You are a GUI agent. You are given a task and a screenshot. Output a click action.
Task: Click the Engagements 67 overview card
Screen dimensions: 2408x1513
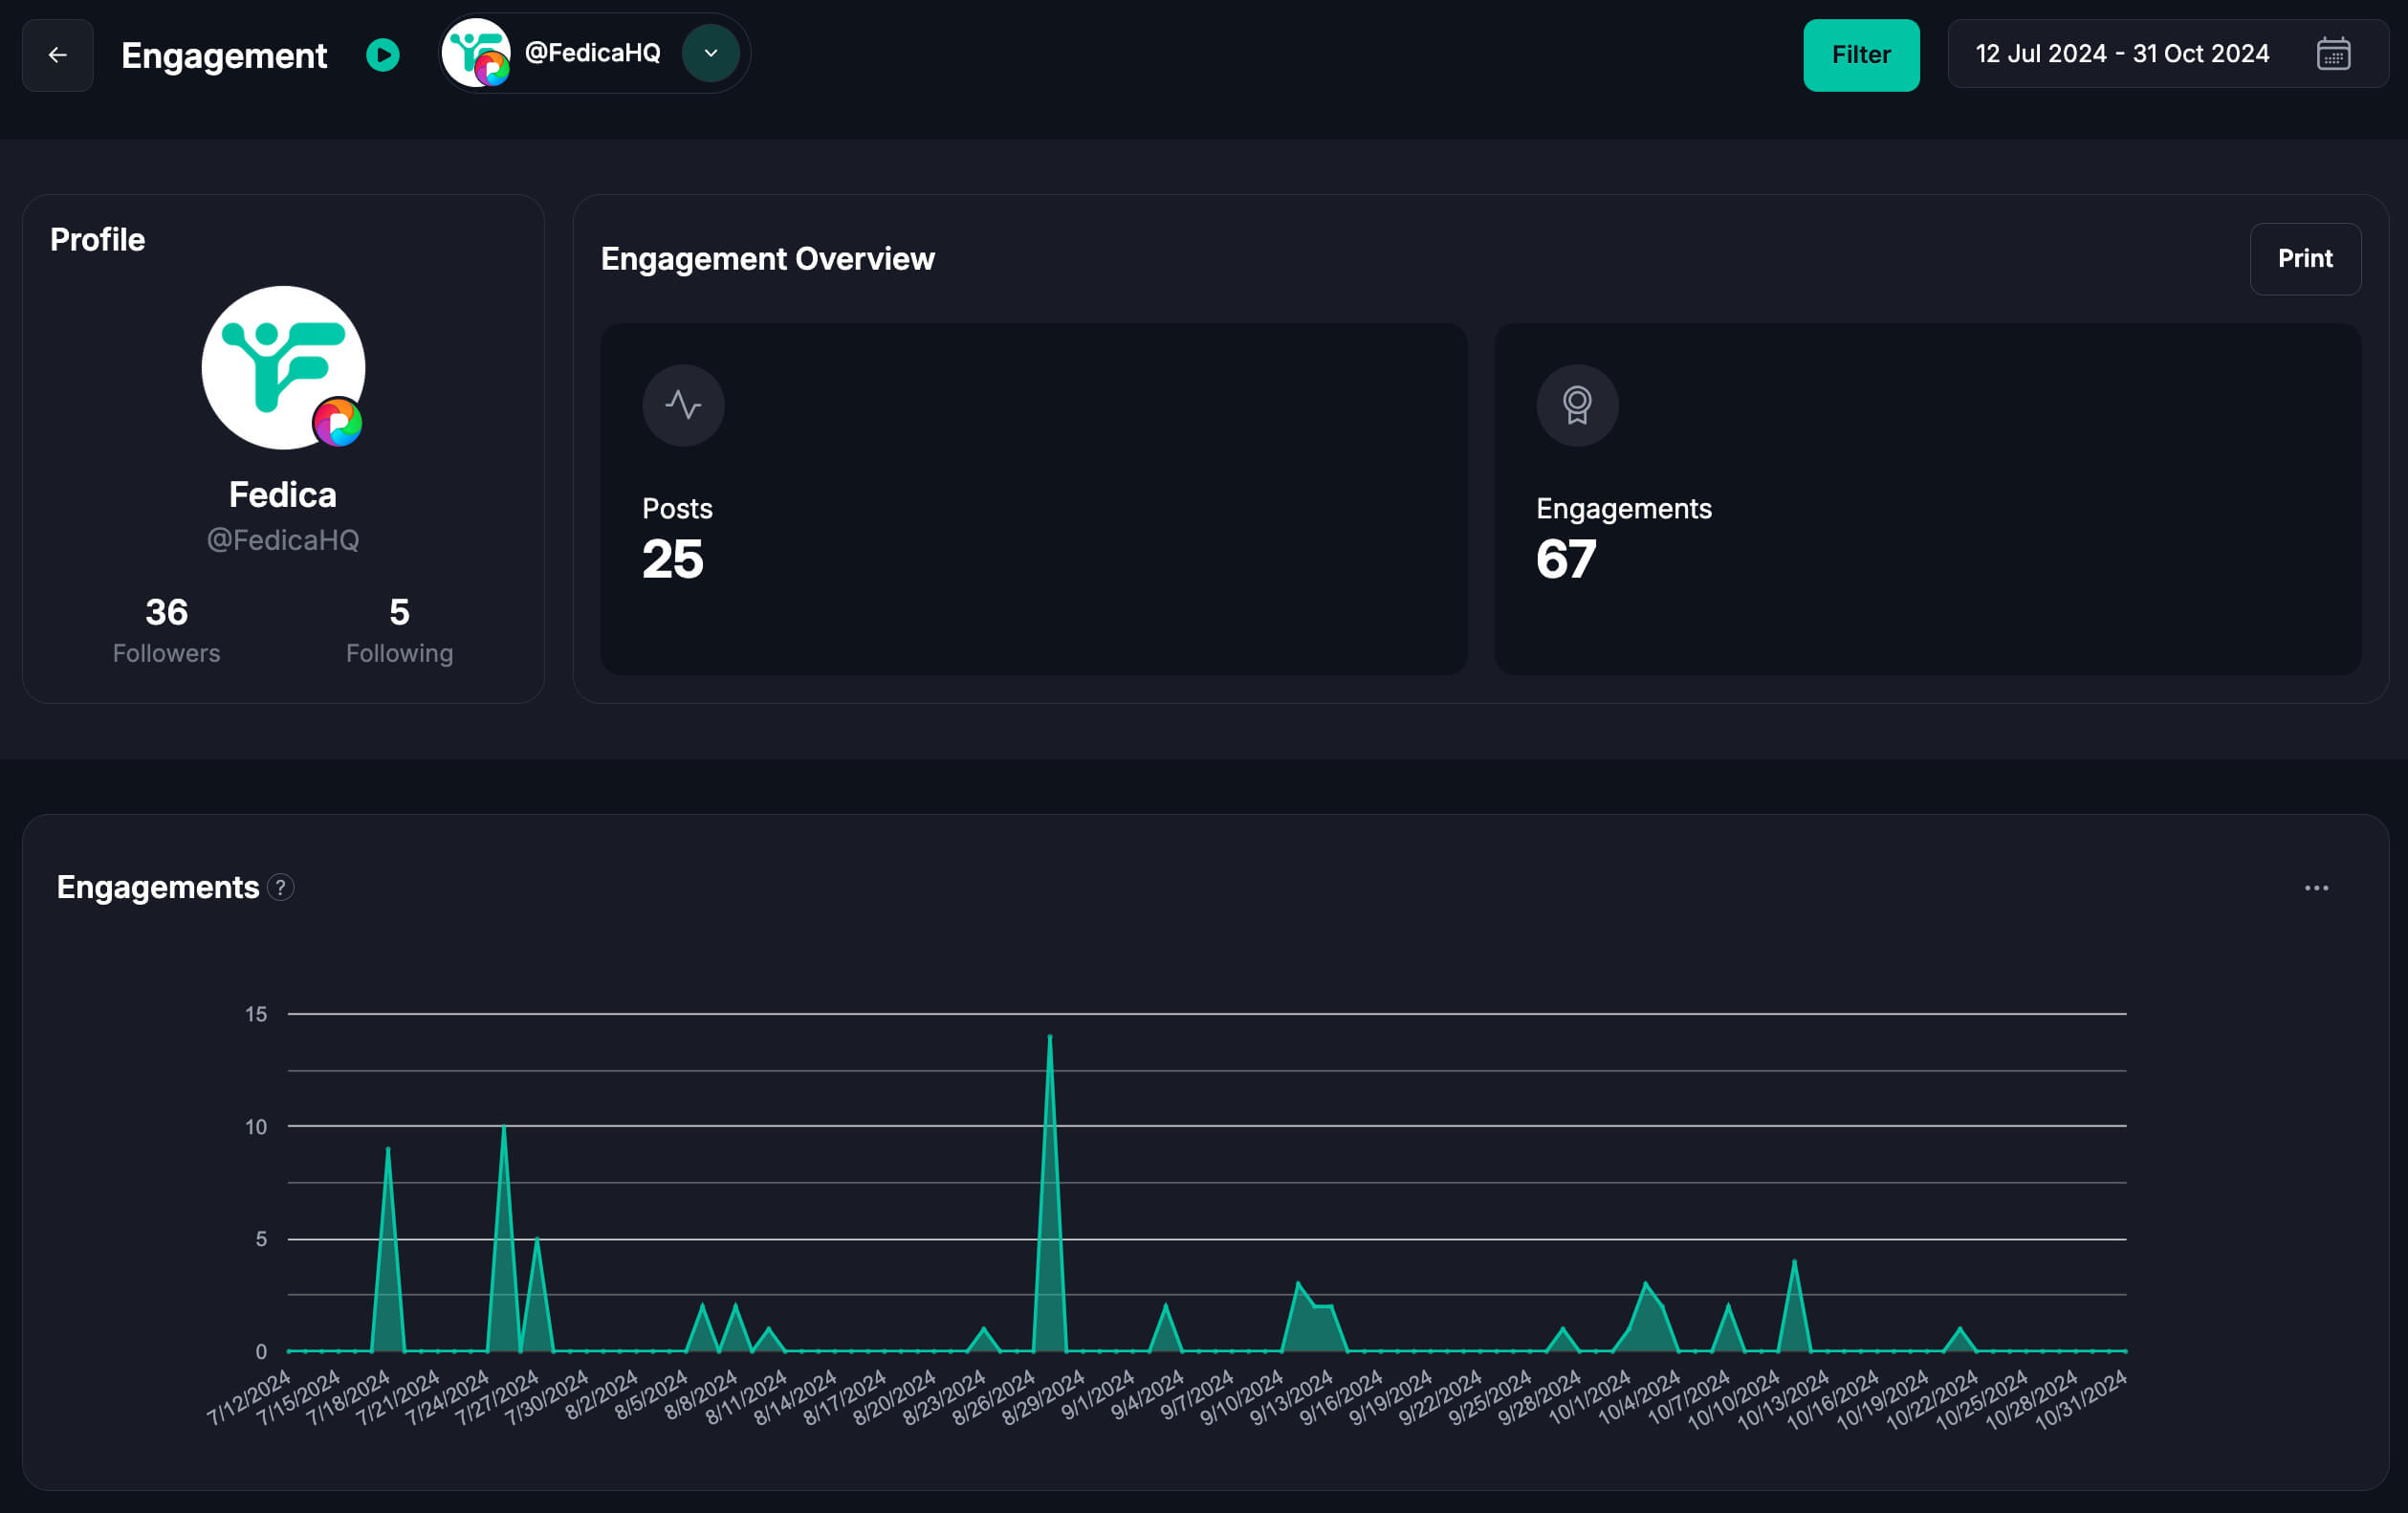(x=1927, y=498)
